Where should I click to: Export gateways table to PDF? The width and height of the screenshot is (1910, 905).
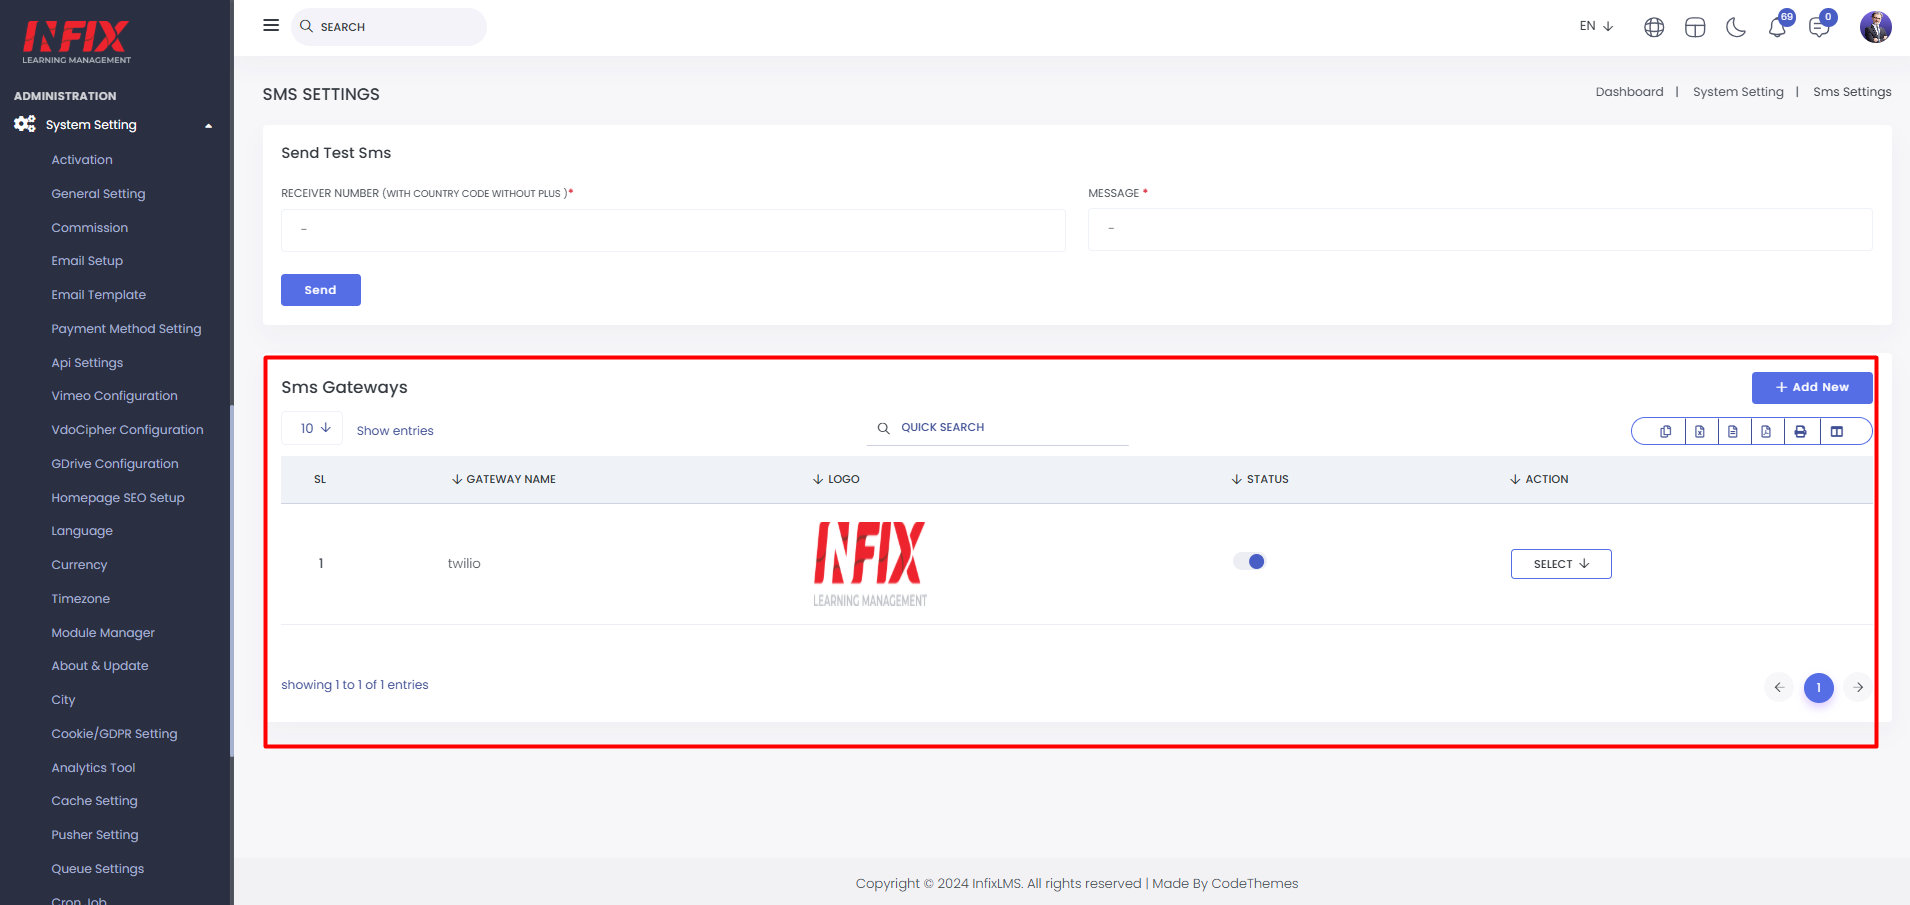click(x=1767, y=431)
